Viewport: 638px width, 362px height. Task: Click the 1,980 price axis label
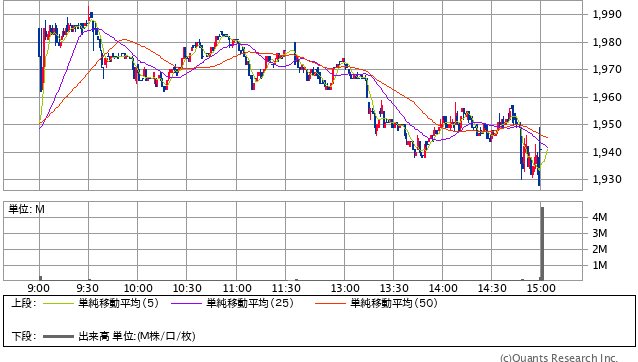coord(607,42)
